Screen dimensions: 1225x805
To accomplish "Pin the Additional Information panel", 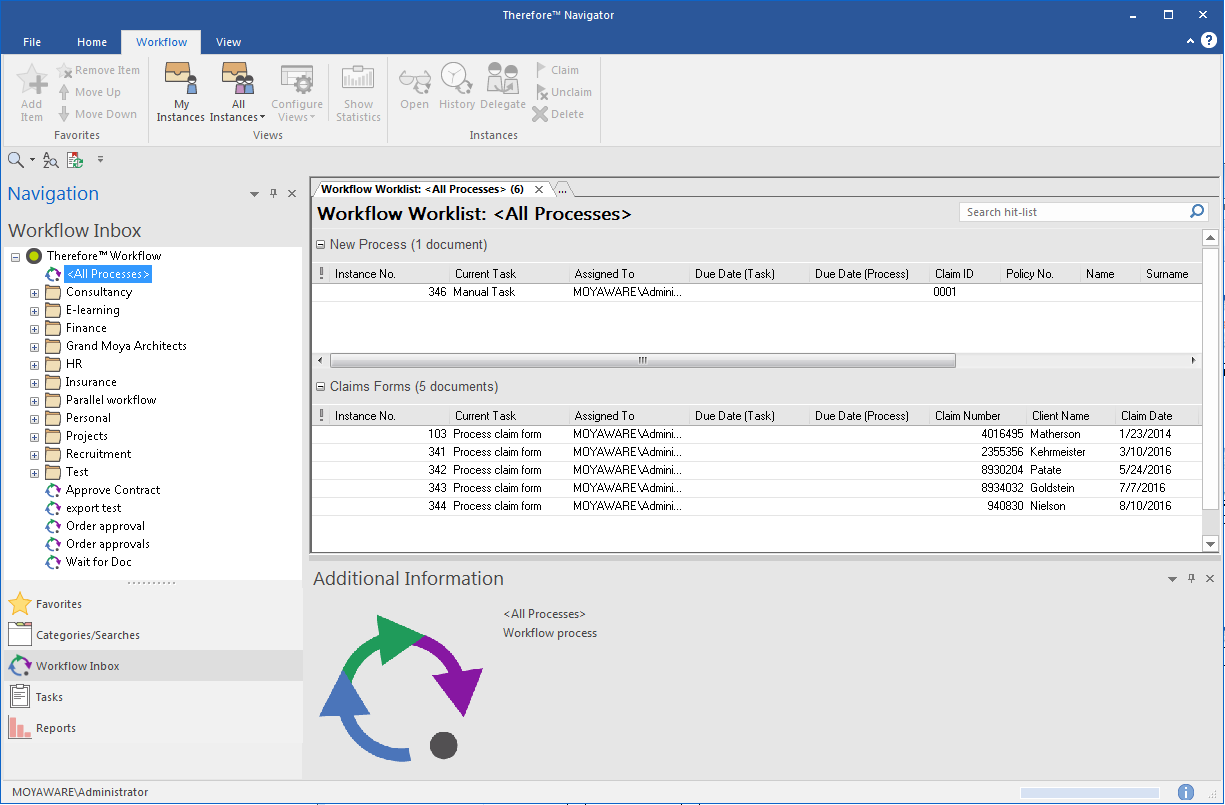I will [1190, 578].
